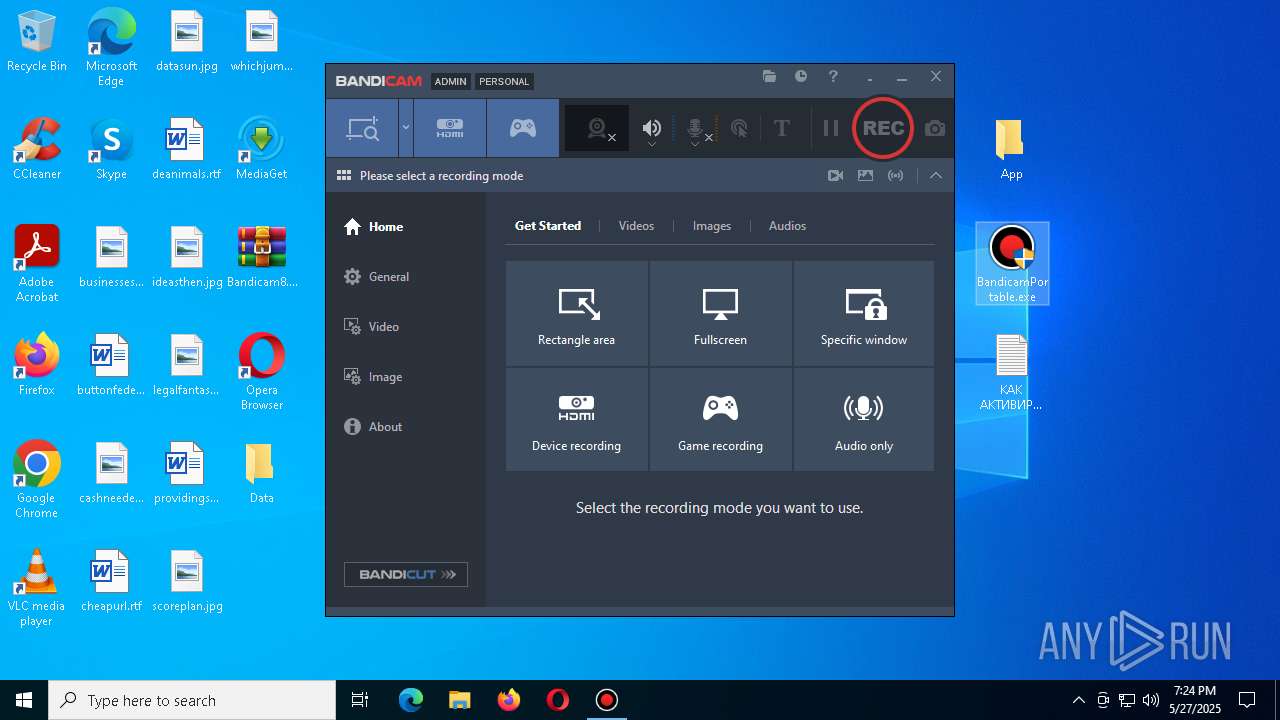Open the Bandicut link button
This screenshot has width=1280, height=720.
[406, 574]
